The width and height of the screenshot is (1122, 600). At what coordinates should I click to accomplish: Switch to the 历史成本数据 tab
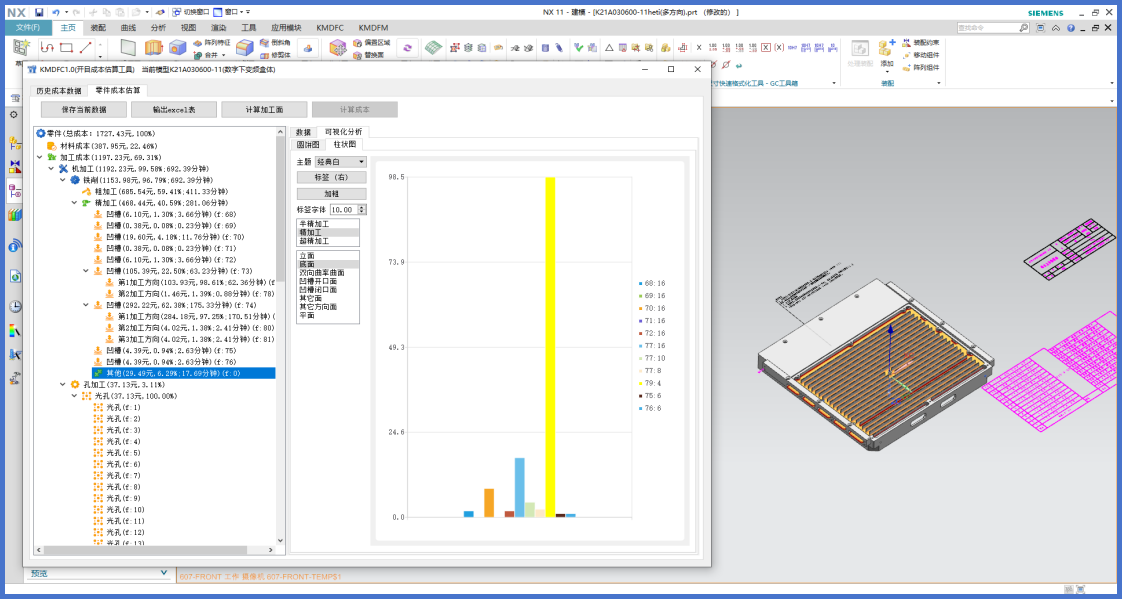(59, 91)
